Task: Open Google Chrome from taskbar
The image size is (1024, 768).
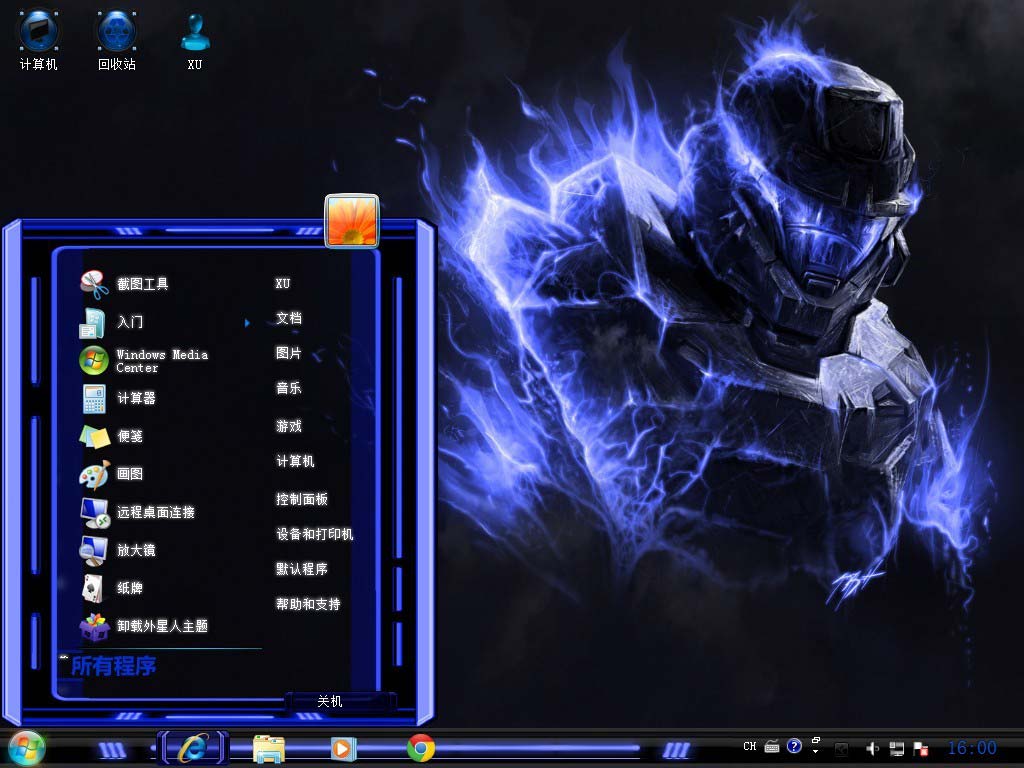Action: point(421,748)
